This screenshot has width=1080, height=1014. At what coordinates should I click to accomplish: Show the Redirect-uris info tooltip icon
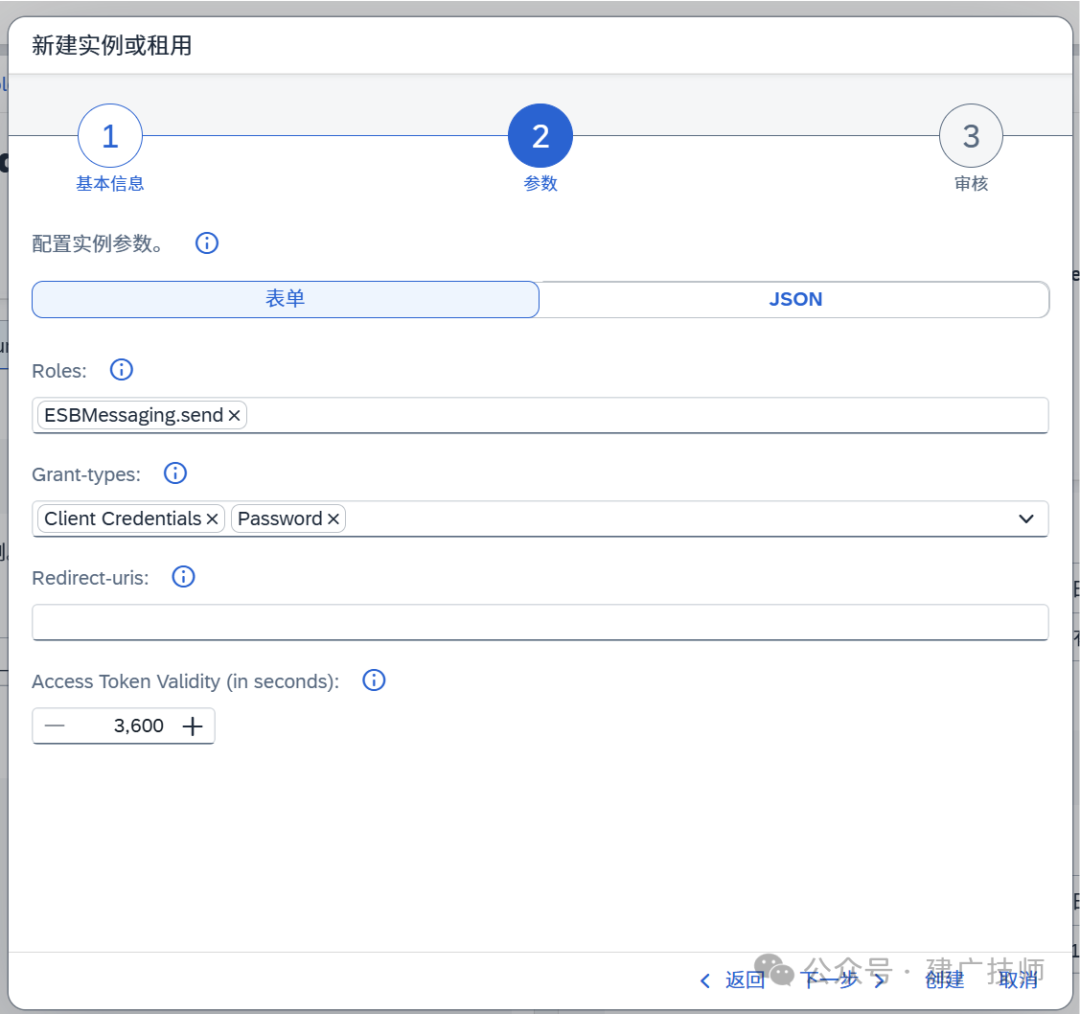[183, 577]
